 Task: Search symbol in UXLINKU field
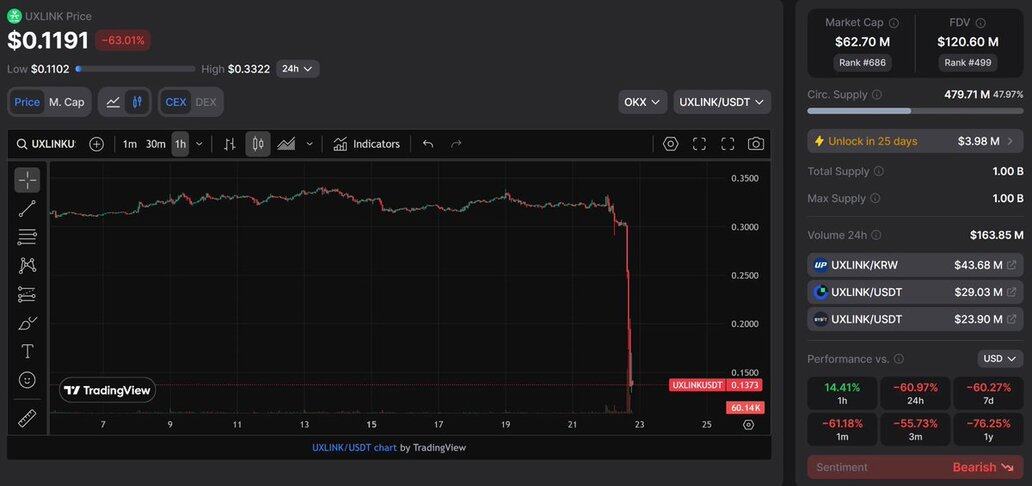[46, 144]
